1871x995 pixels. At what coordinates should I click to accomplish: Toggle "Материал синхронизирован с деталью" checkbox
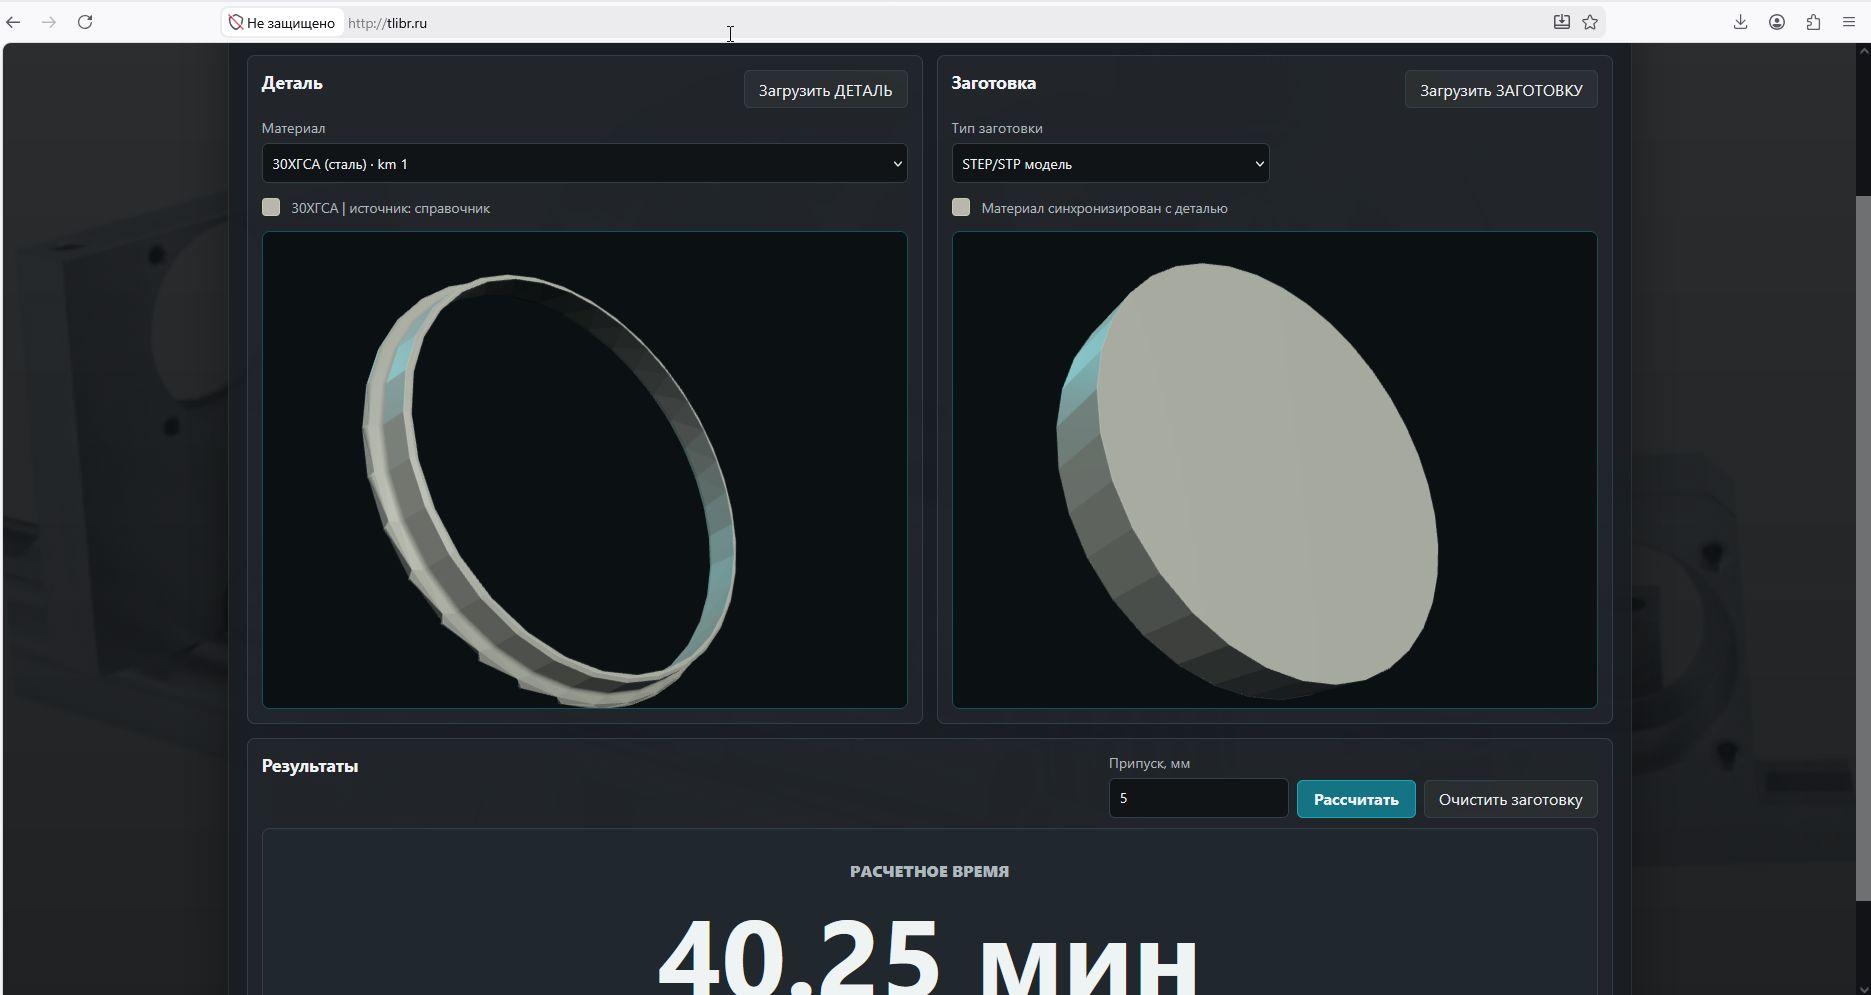[x=961, y=207]
